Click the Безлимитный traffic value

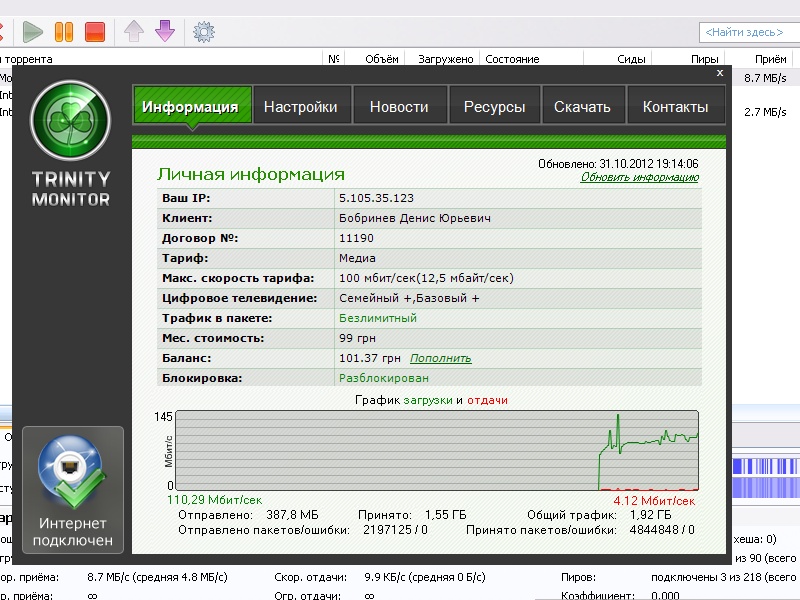(x=378, y=318)
